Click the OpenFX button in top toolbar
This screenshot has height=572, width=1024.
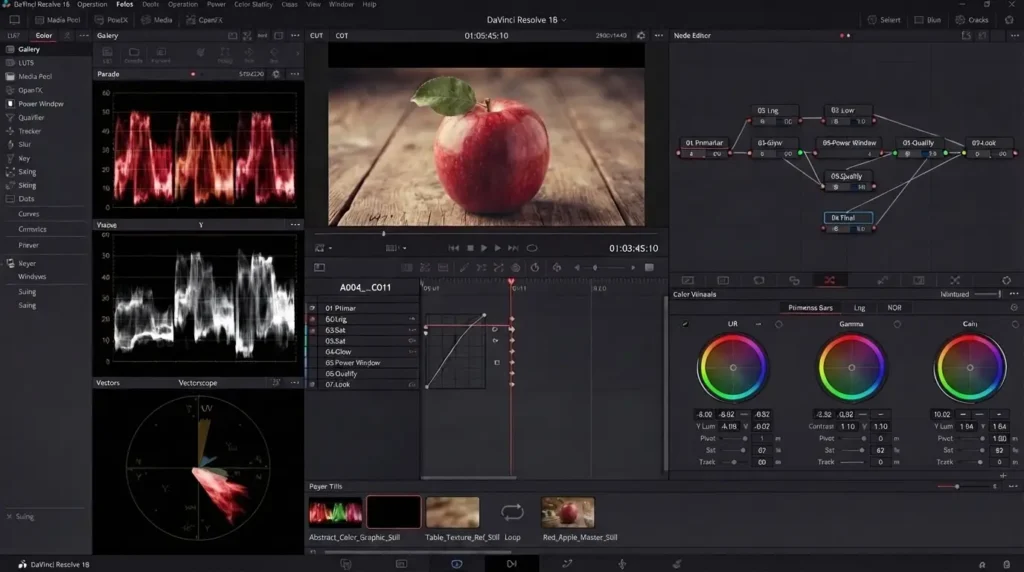point(204,20)
